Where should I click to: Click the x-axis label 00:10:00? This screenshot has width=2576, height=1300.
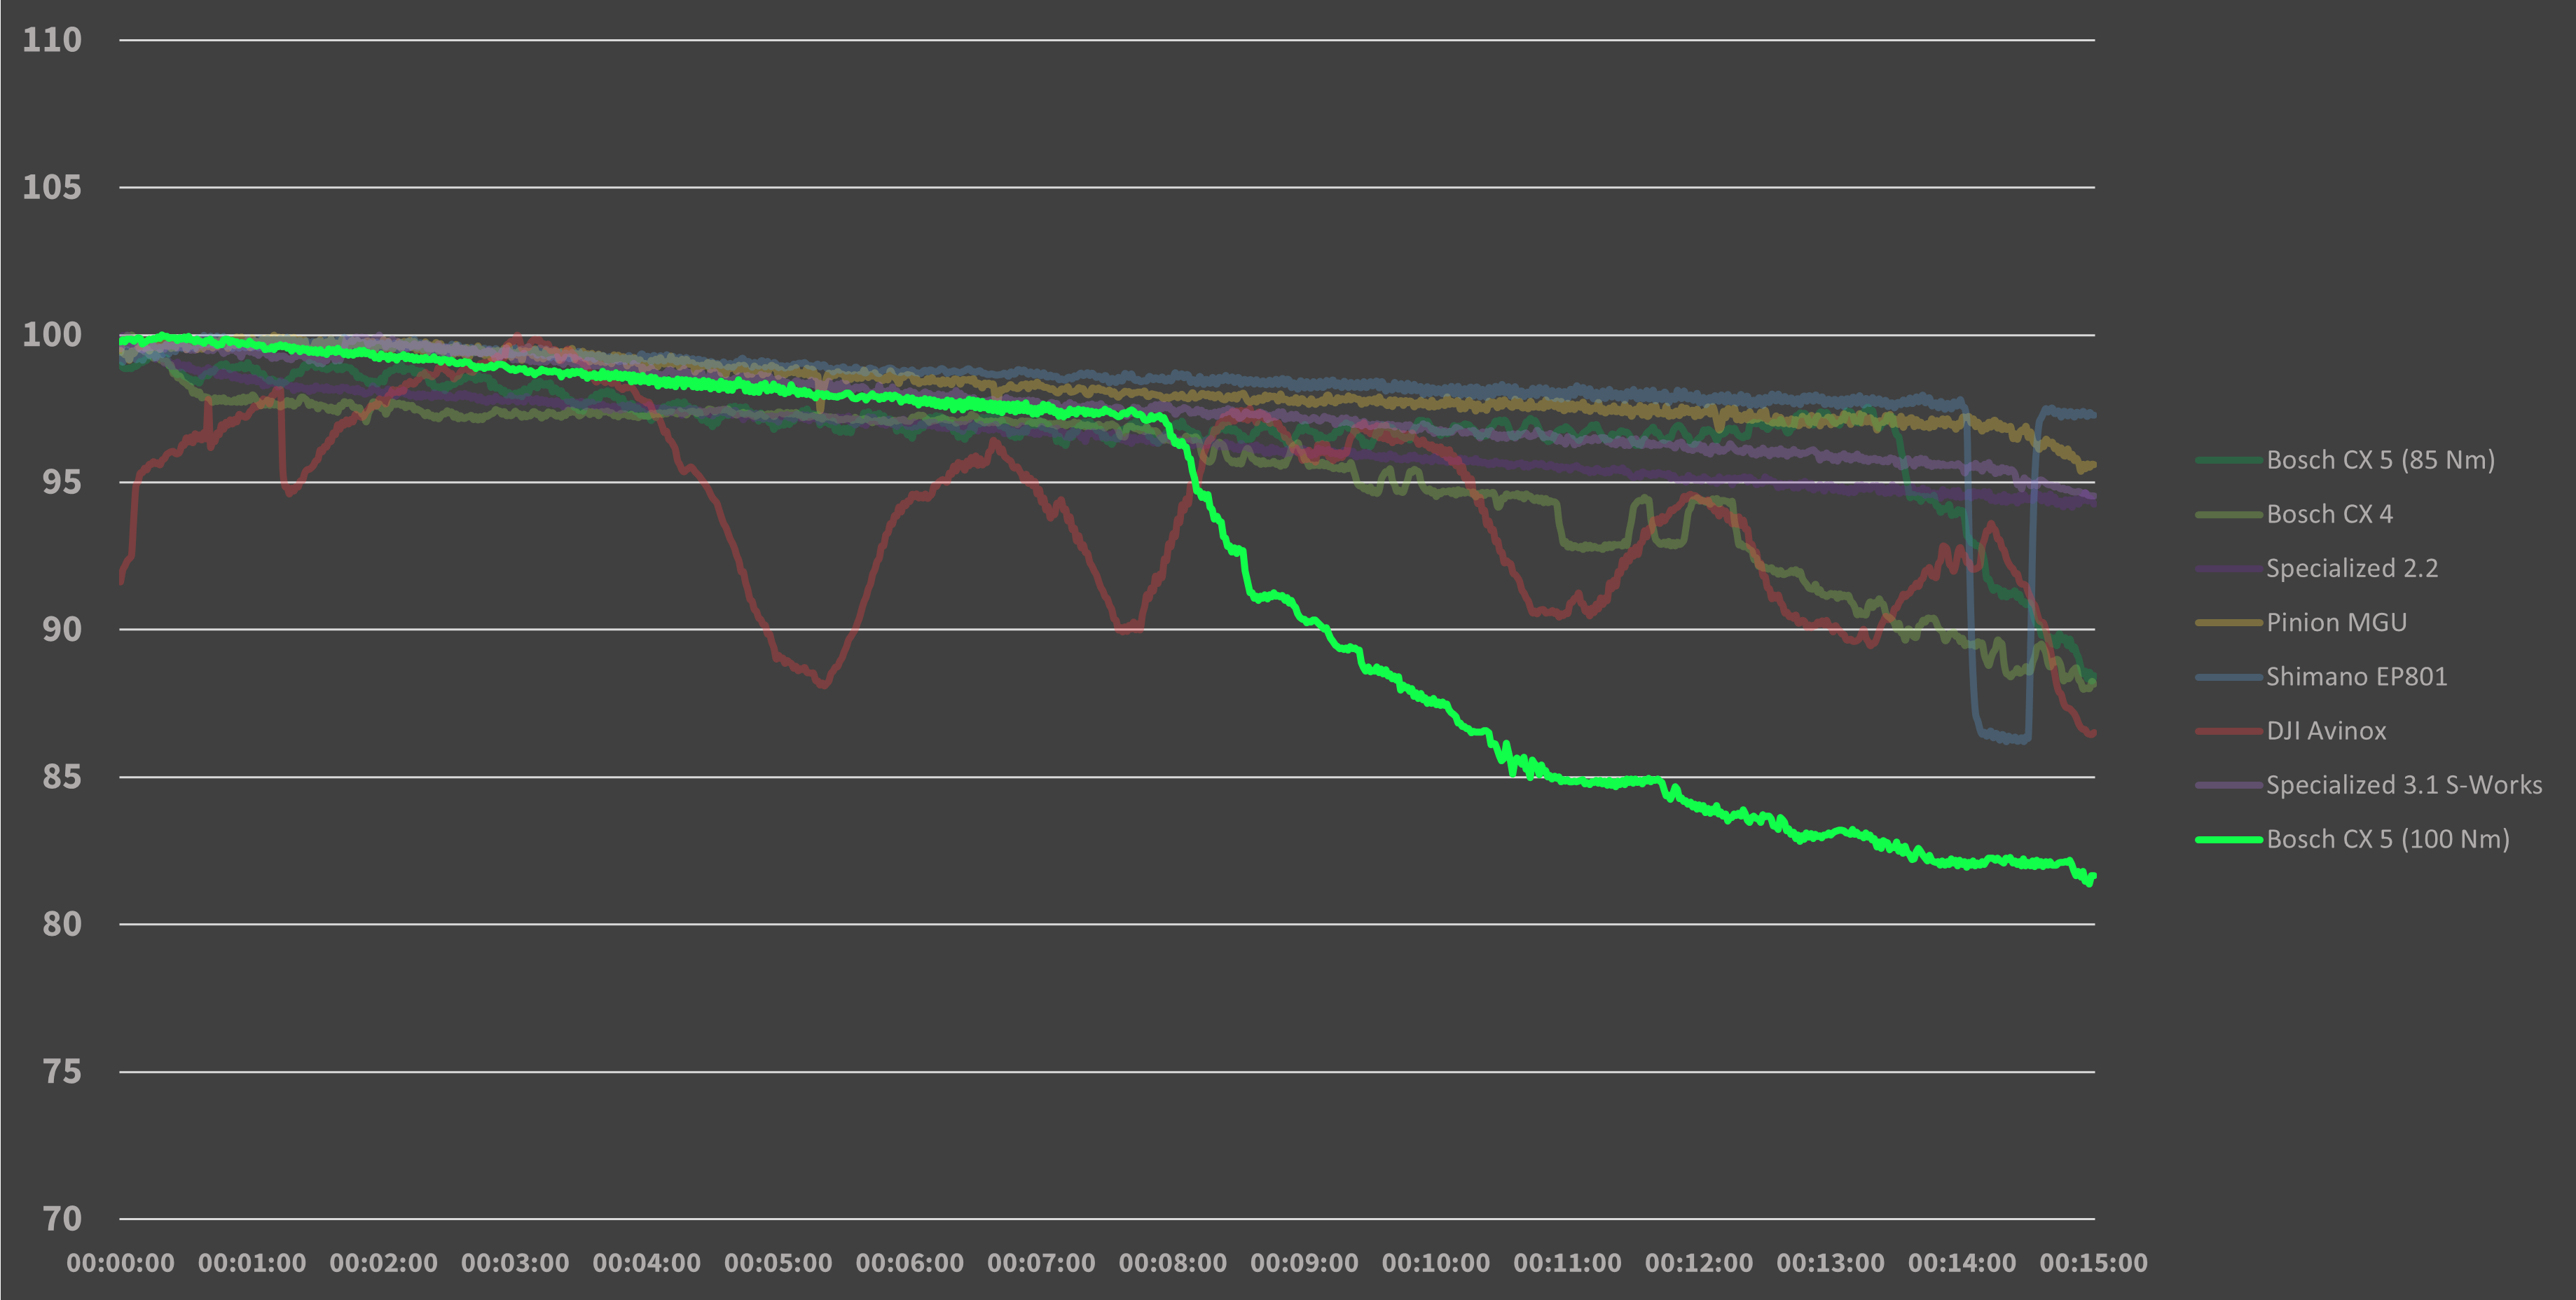(1436, 1263)
